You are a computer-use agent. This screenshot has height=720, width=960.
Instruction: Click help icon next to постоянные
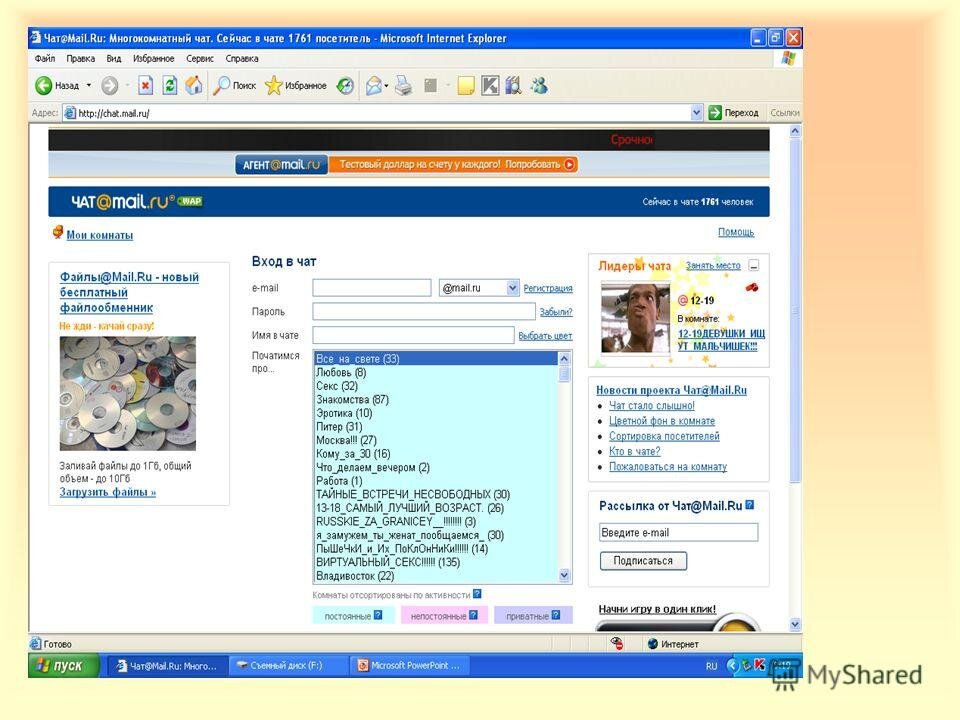coord(378,615)
